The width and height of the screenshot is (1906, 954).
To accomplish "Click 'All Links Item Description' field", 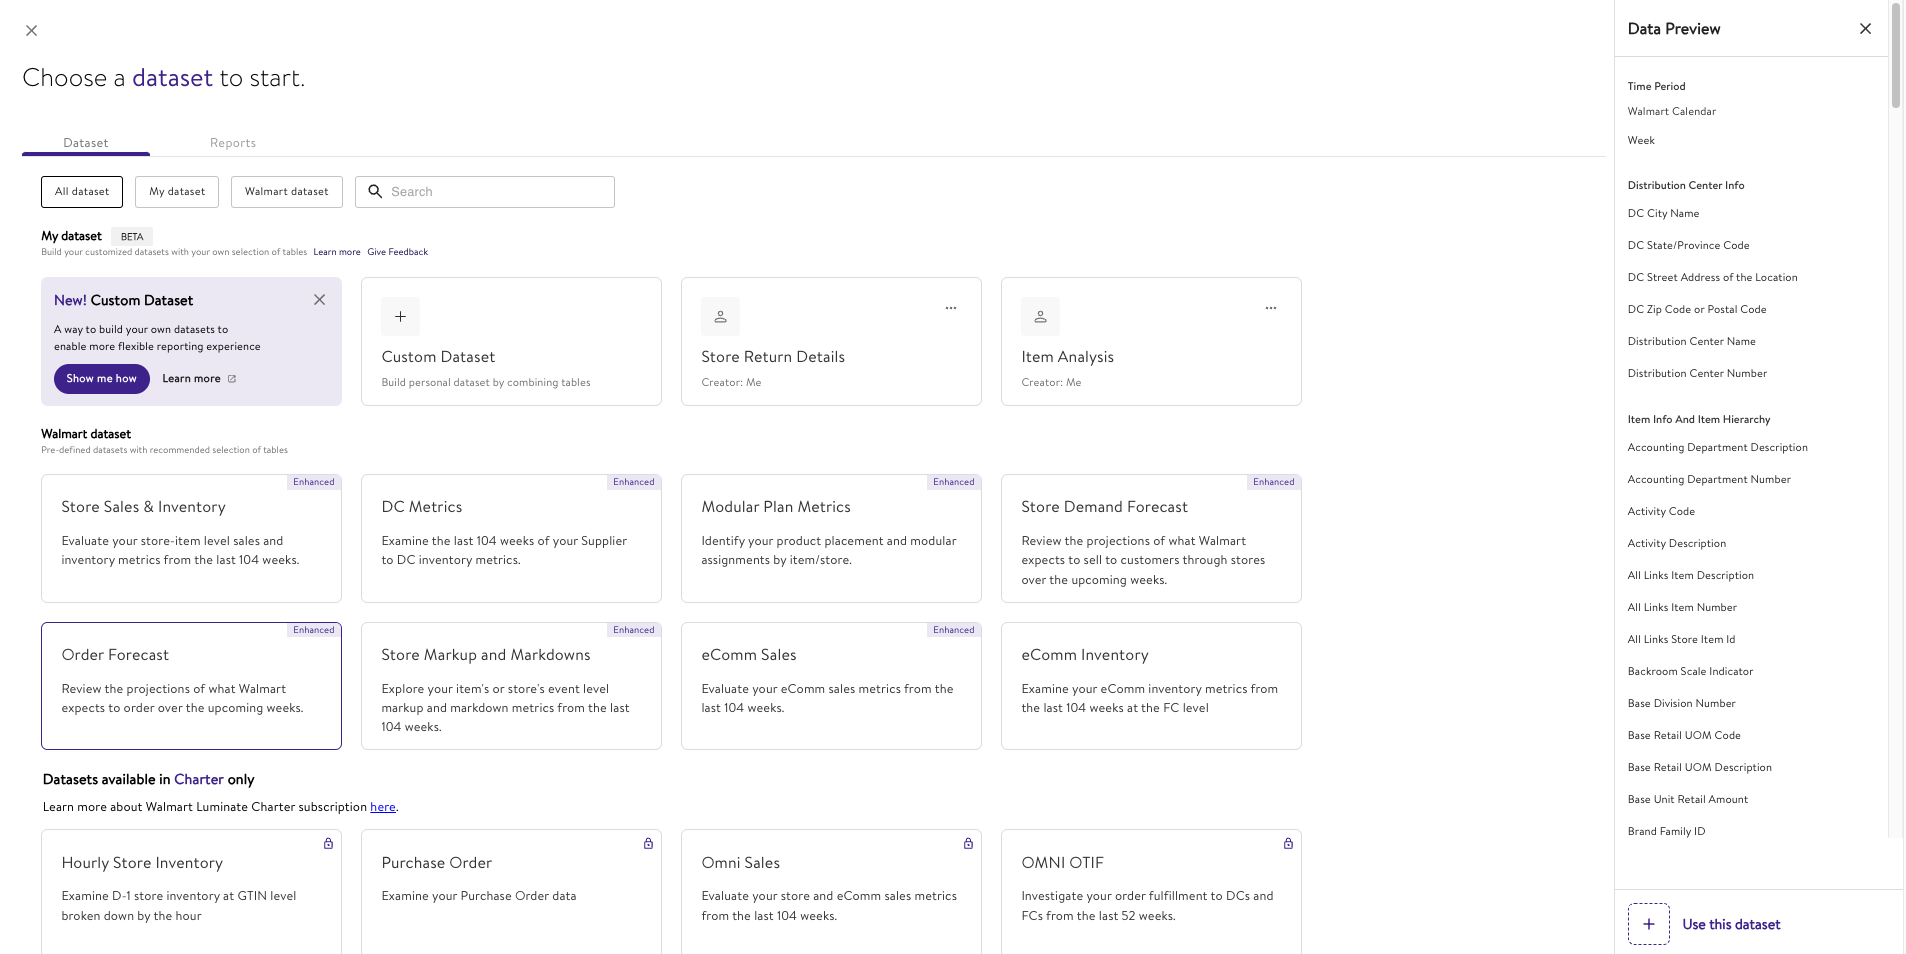I will (x=1690, y=576).
